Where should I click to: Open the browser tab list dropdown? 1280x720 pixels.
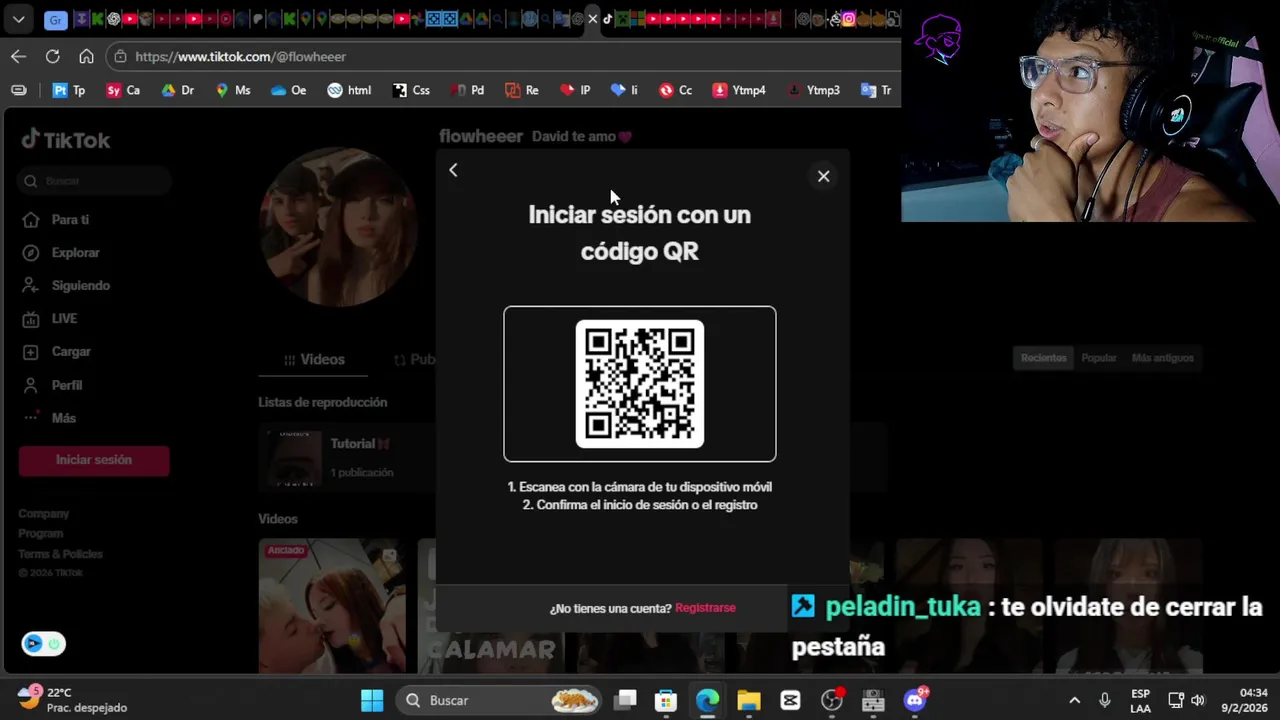coord(18,19)
